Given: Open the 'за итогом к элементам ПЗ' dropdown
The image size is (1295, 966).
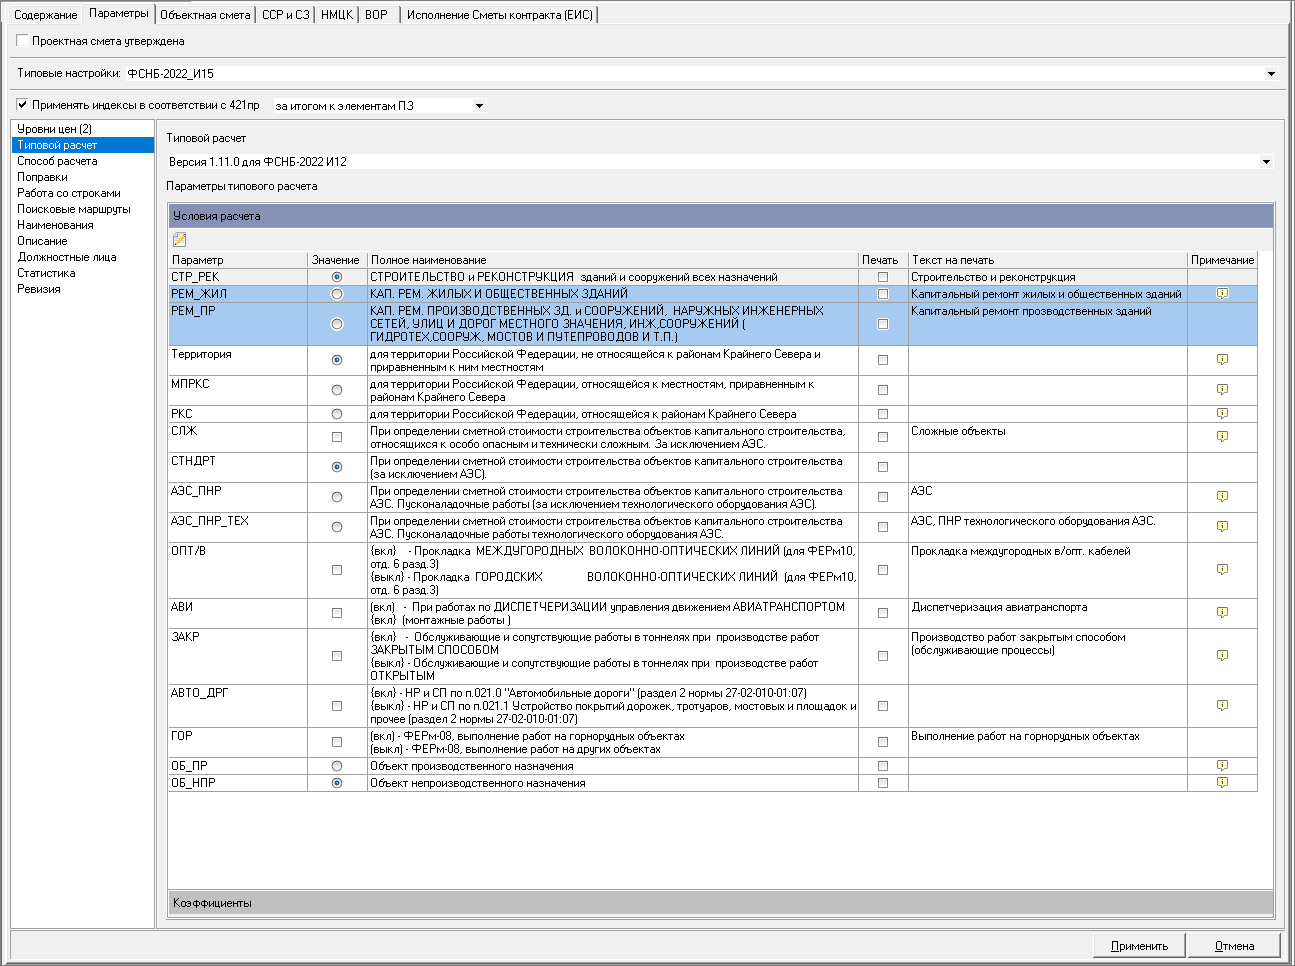Looking at the screenshot, I should click(479, 106).
